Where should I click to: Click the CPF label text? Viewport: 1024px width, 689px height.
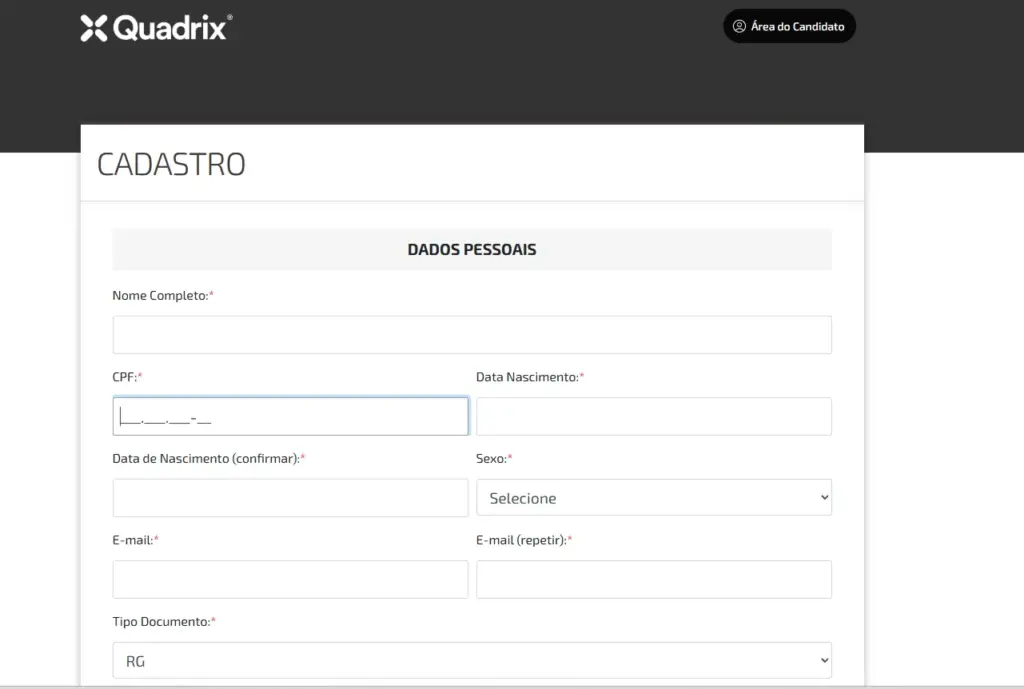pos(127,377)
